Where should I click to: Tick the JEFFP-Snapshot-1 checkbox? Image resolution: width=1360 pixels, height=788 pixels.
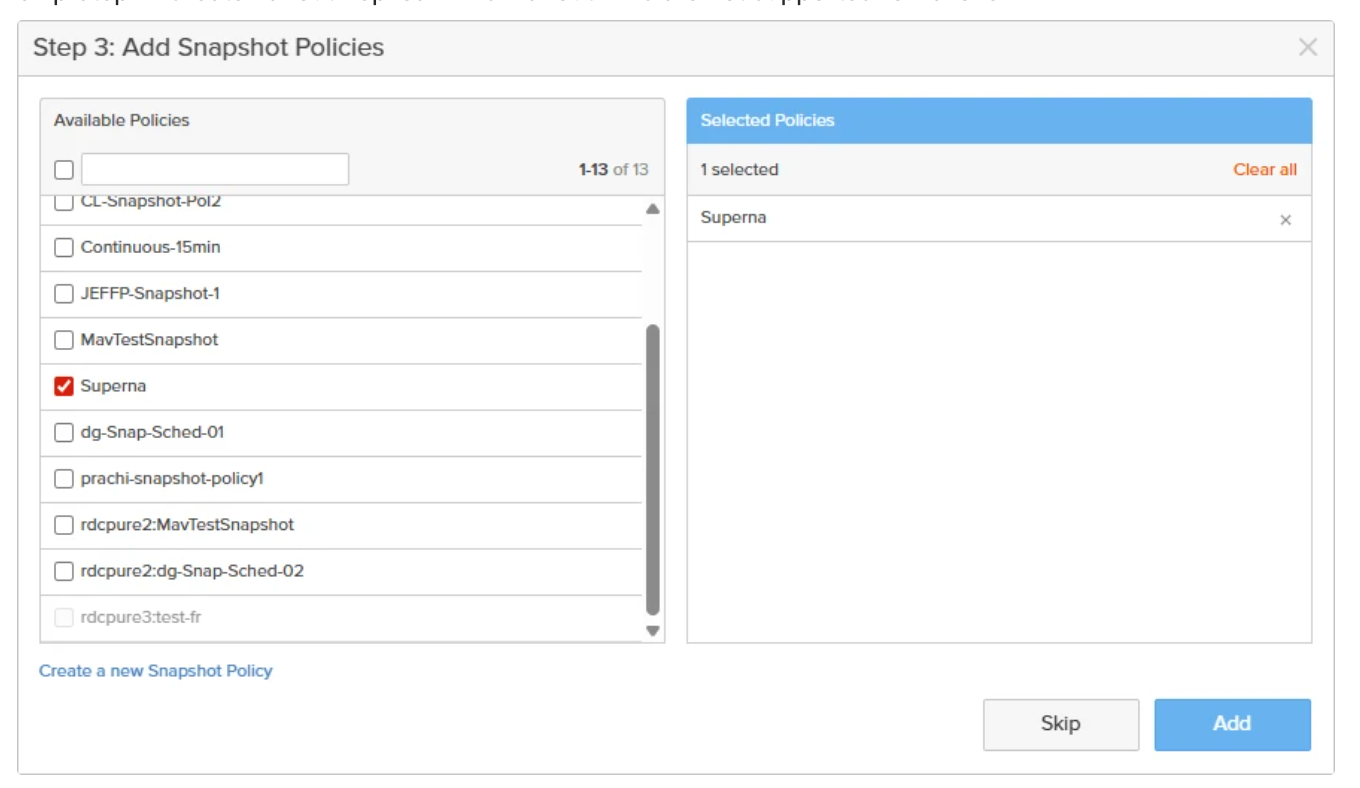pos(64,294)
